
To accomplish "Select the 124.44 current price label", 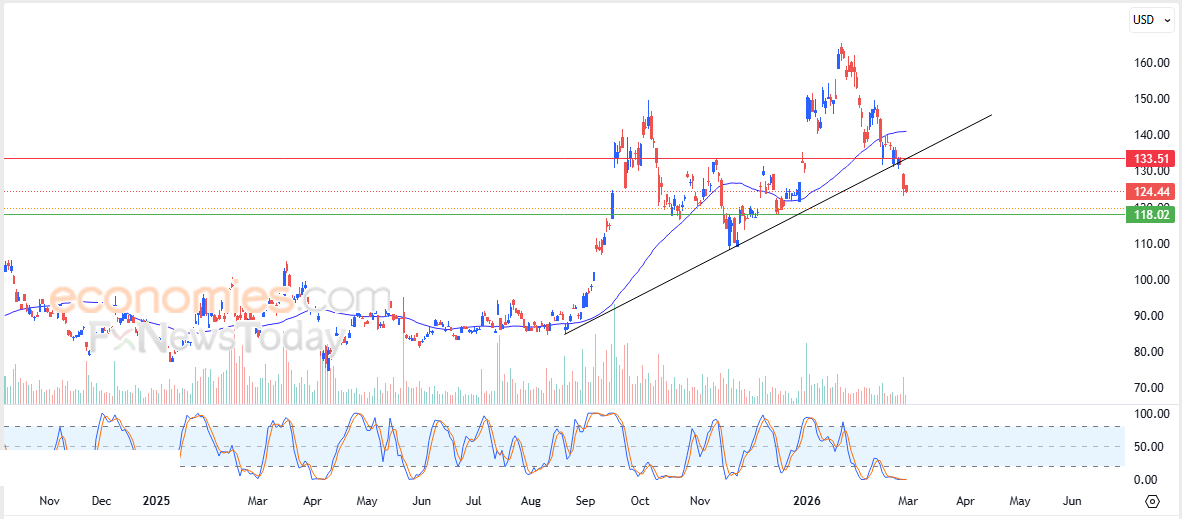I will pos(1150,192).
